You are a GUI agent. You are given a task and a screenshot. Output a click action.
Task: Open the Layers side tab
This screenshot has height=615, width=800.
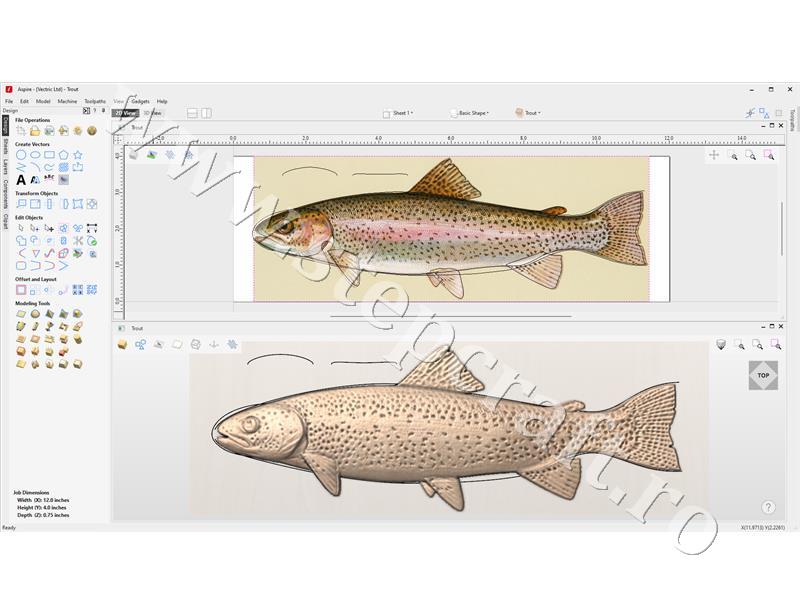[5, 166]
